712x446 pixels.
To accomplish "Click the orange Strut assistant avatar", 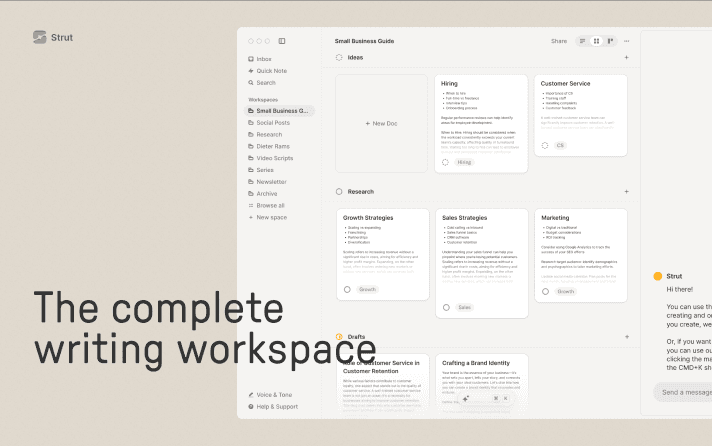I will pyautogui.click(x=658, y=276).
